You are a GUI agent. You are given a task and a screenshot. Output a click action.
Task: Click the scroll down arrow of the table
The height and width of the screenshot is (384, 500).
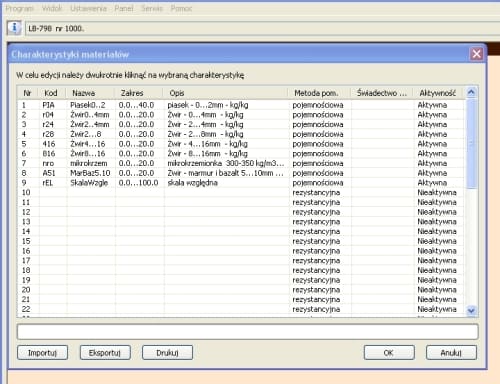471,311
